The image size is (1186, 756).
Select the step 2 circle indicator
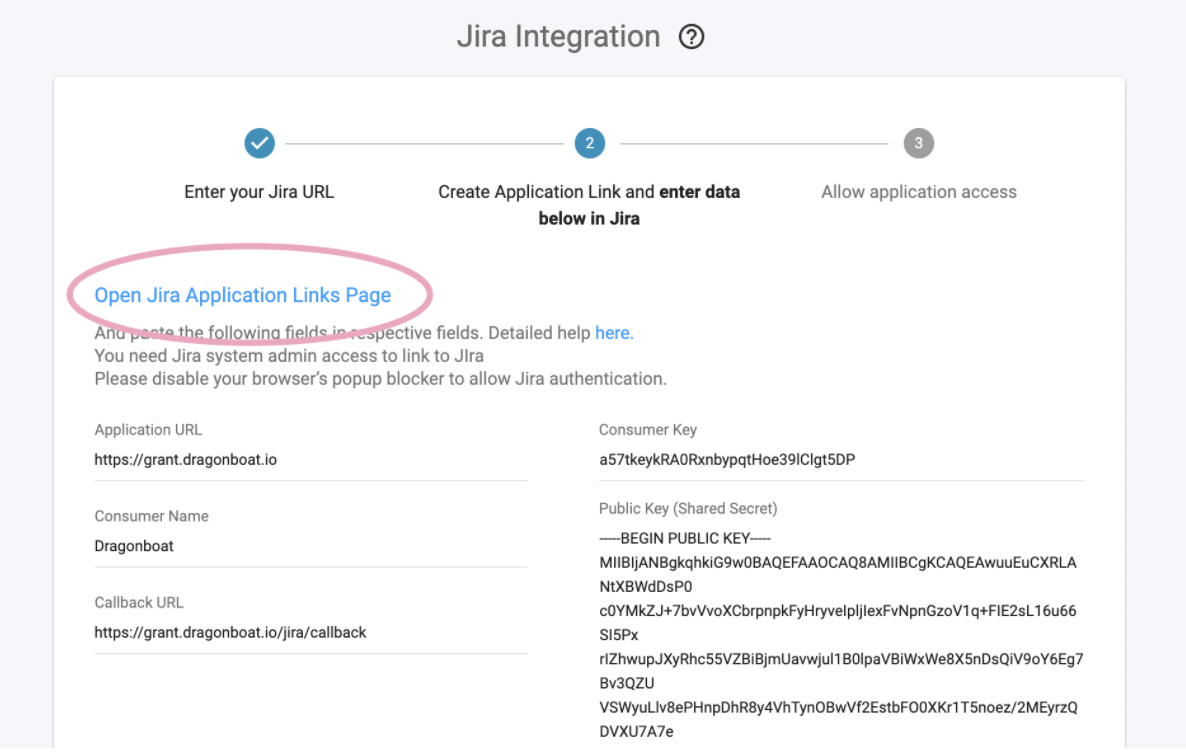click(x=589, y=143)
